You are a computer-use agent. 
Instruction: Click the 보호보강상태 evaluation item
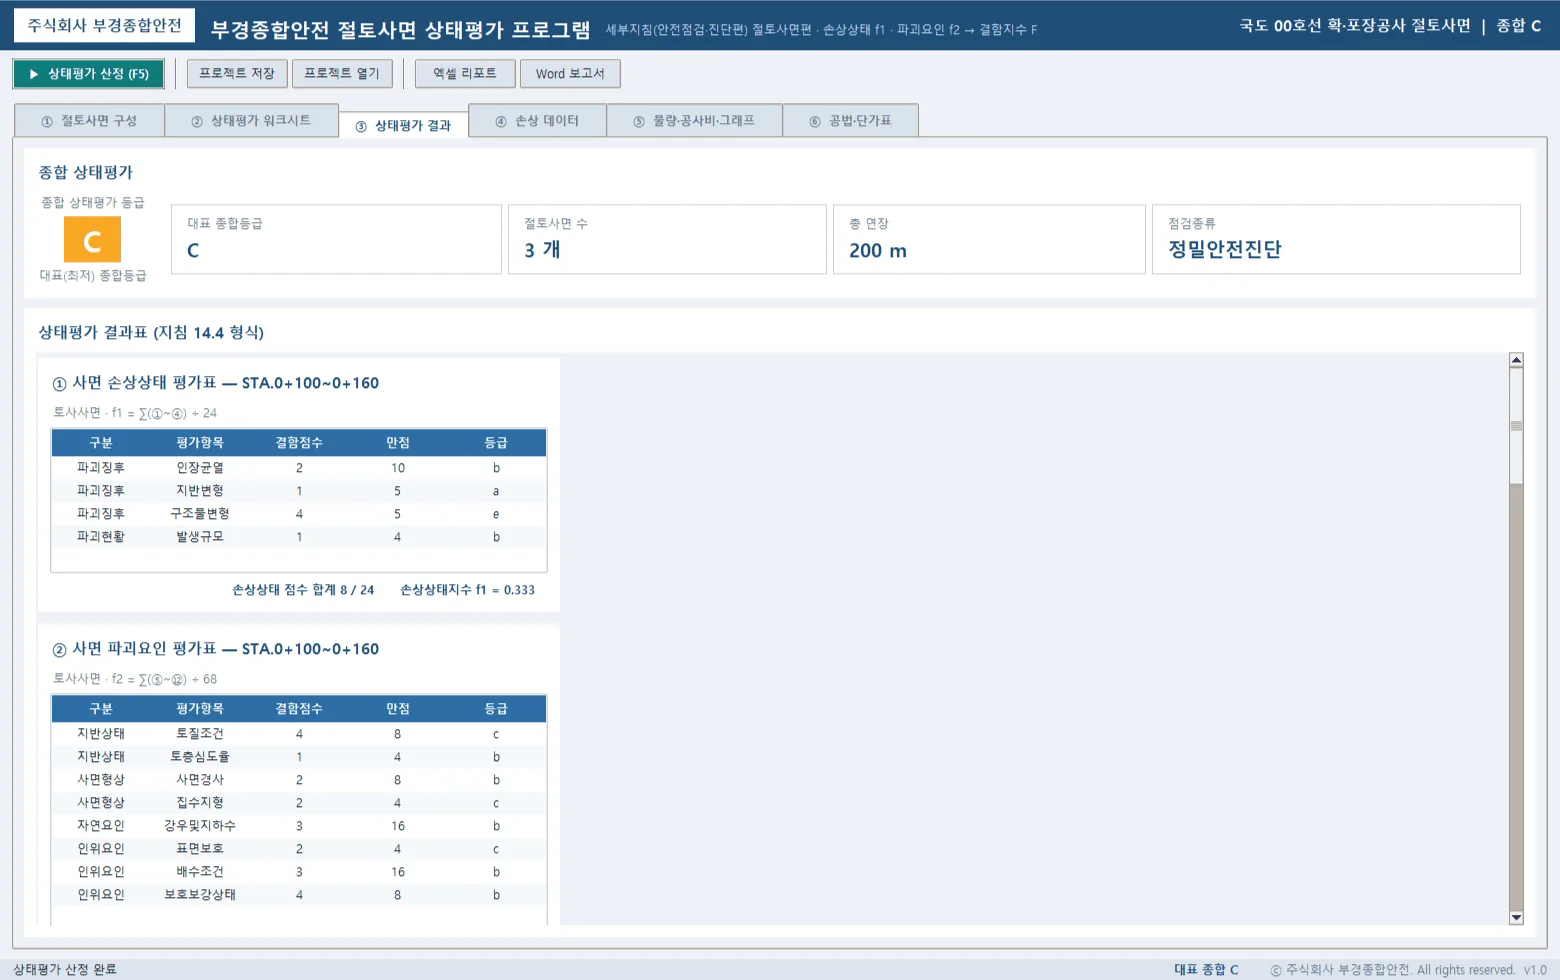pos(200,895)
